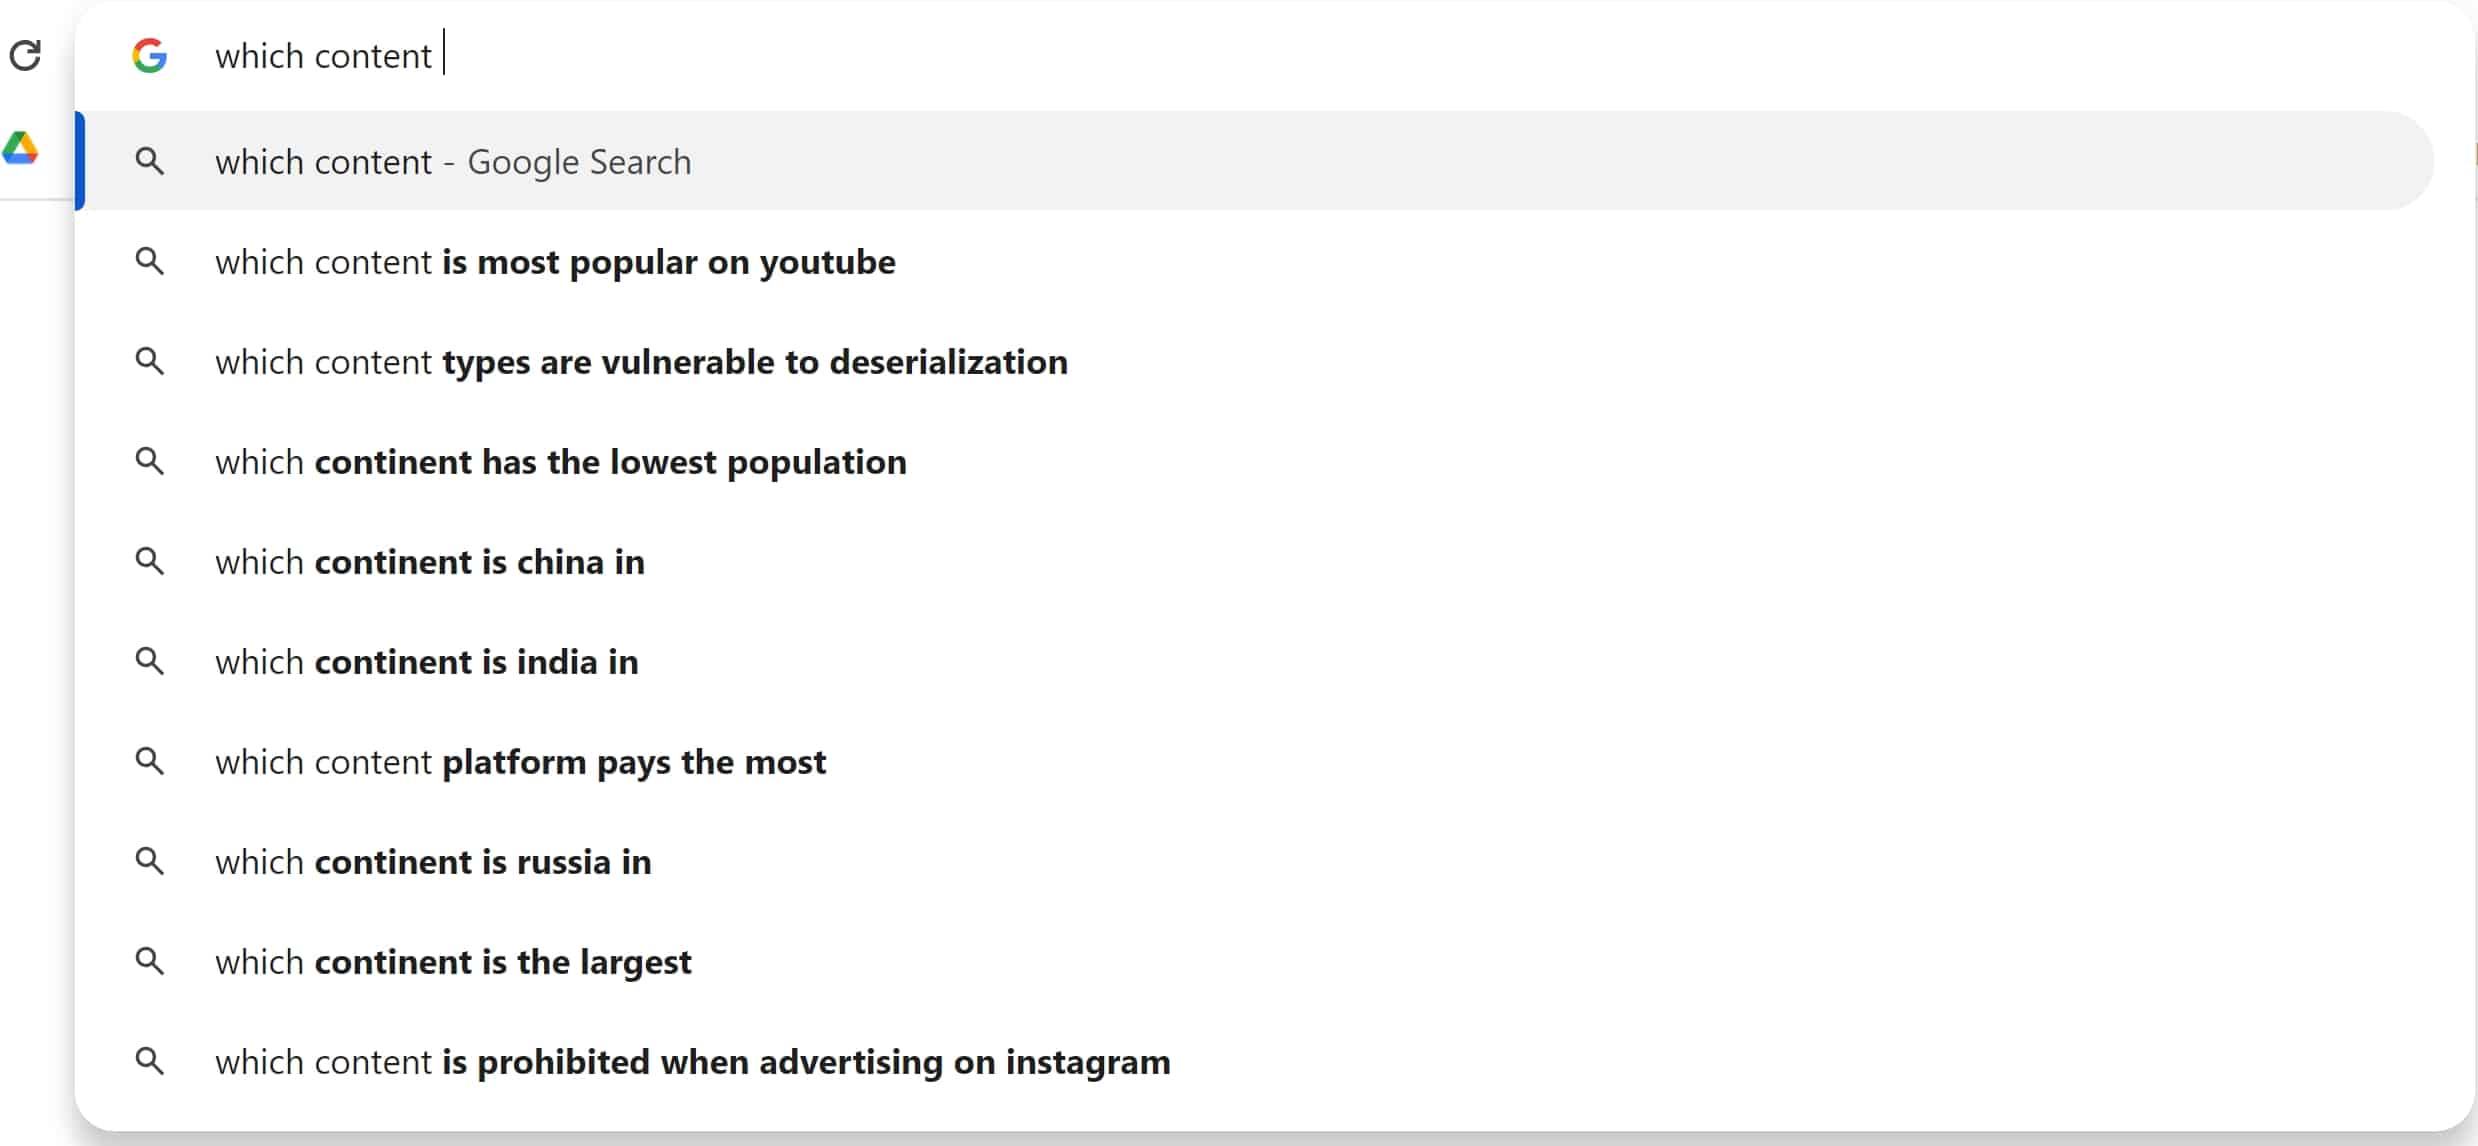The width and height of the screenshot is (2478, 1146).
Task: Click the Google G logo
Action: click(x=150, y=55)
